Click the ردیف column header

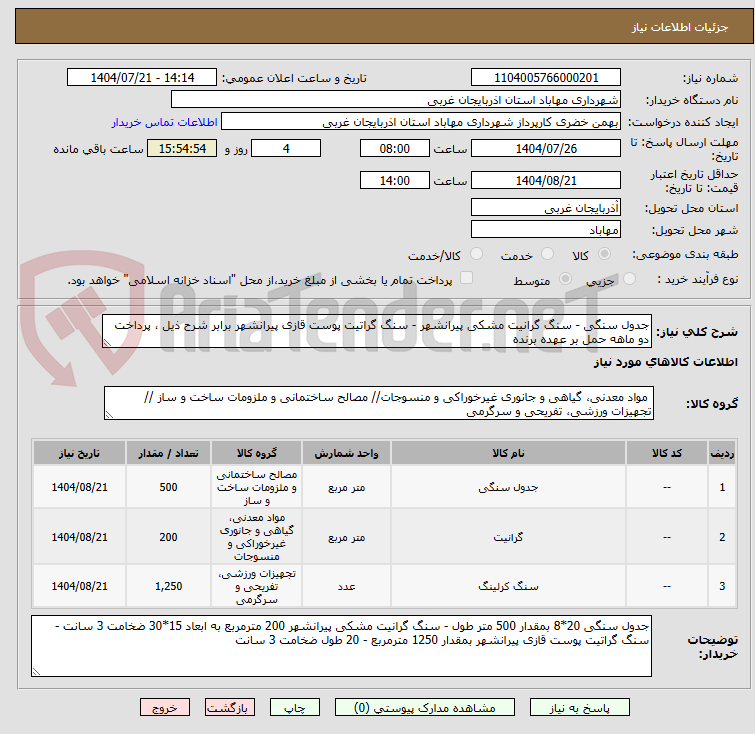click(x=722, y=453)
